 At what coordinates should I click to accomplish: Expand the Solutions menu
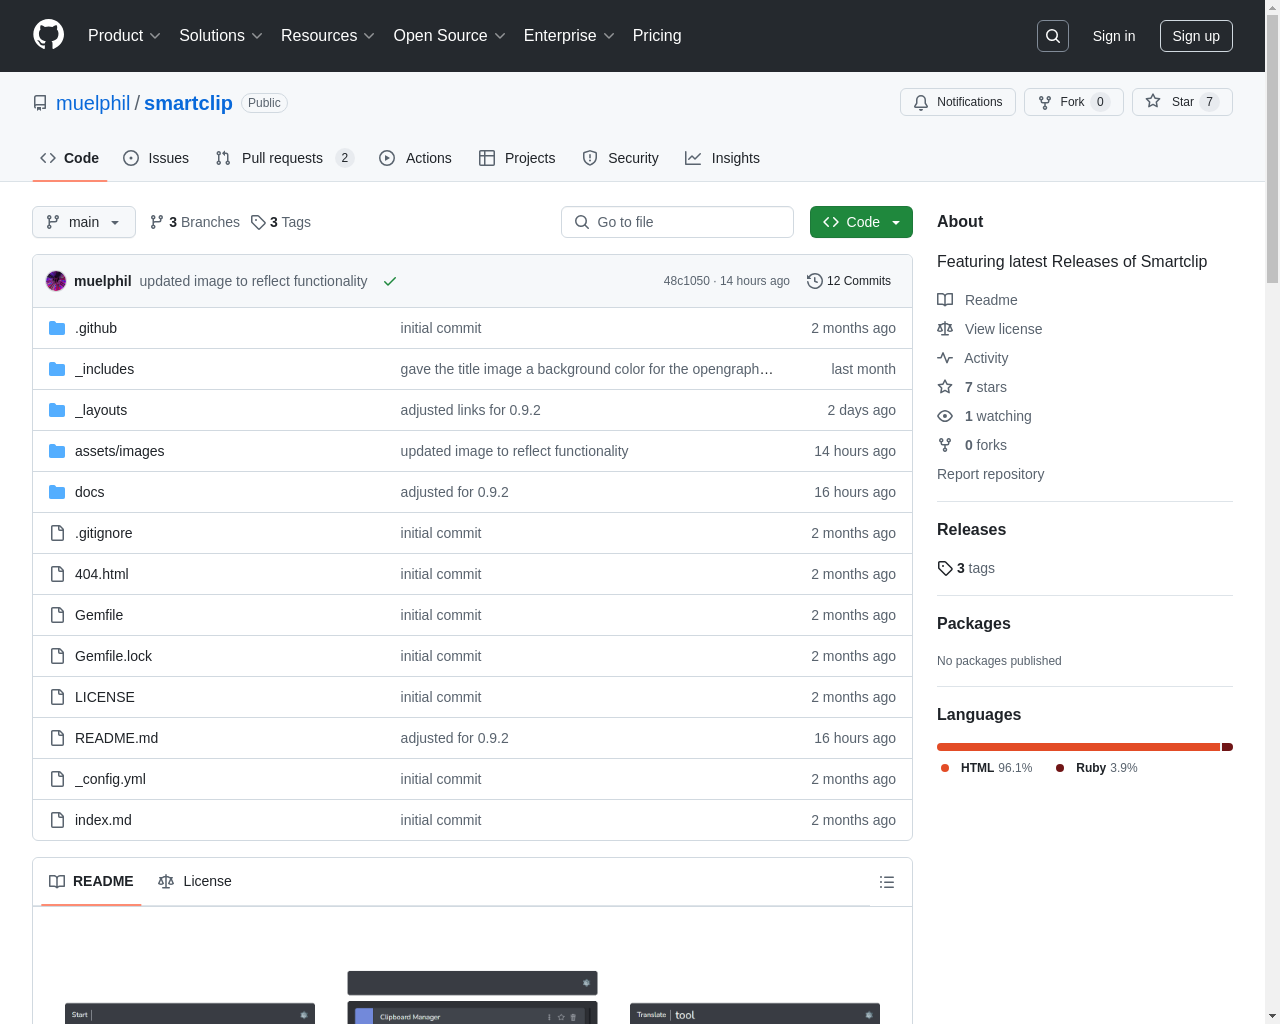(221, 36)
